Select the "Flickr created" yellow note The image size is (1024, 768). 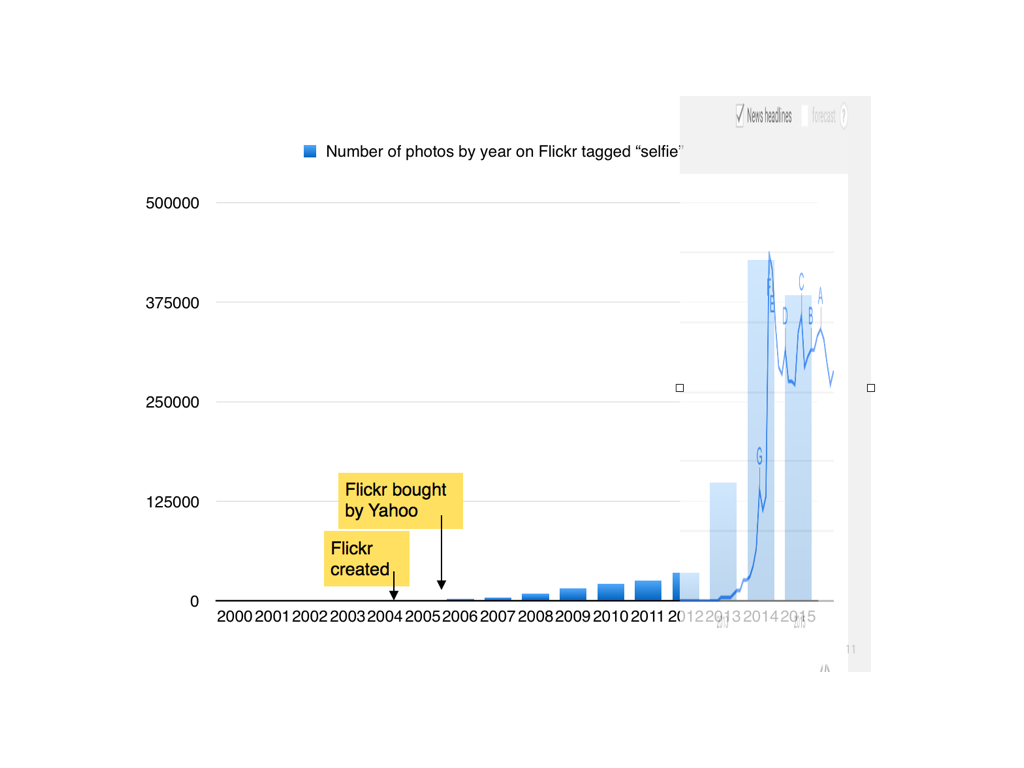[x=368, y=558]
